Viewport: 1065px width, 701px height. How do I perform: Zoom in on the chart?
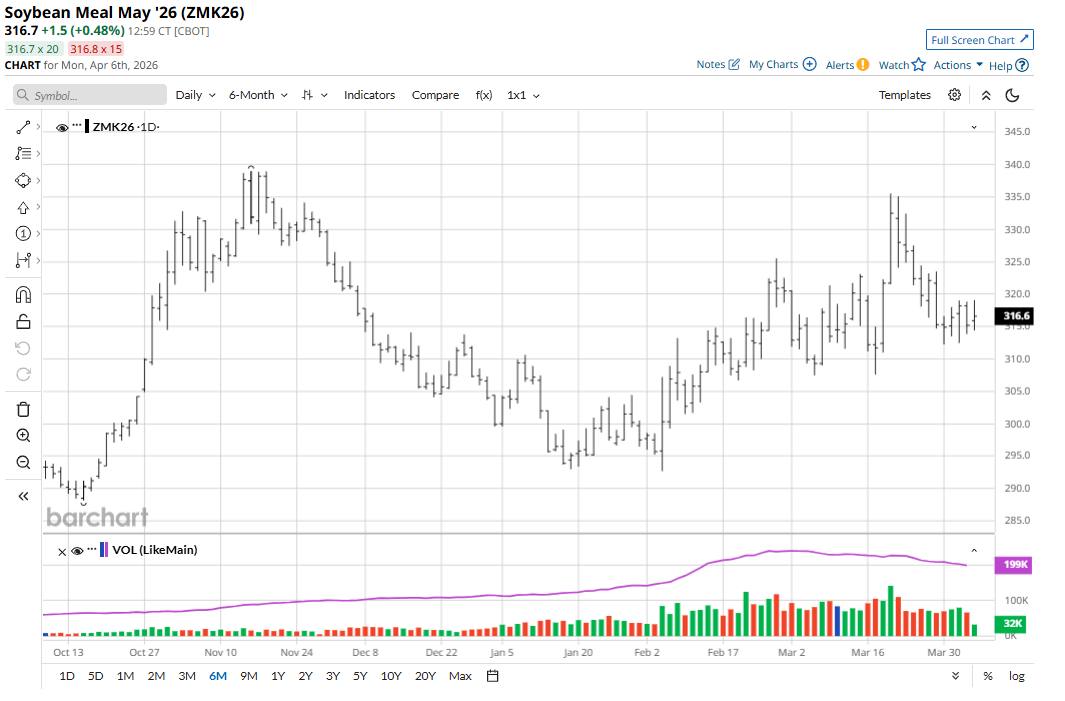pos(23,436)
